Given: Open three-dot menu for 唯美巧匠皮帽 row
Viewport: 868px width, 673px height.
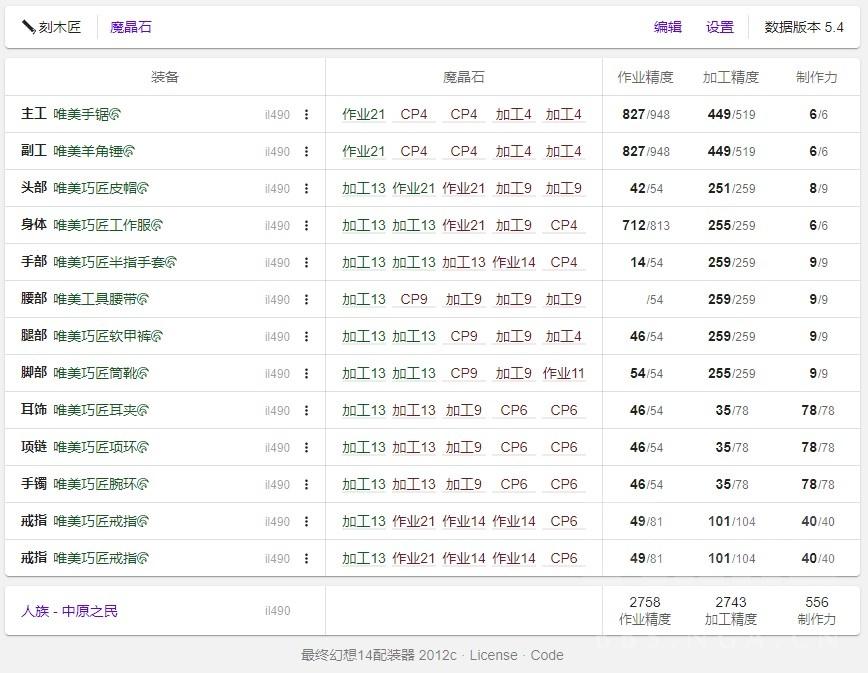Looking at the screenshot, I should pyautogui.click(x=306, y=189).
